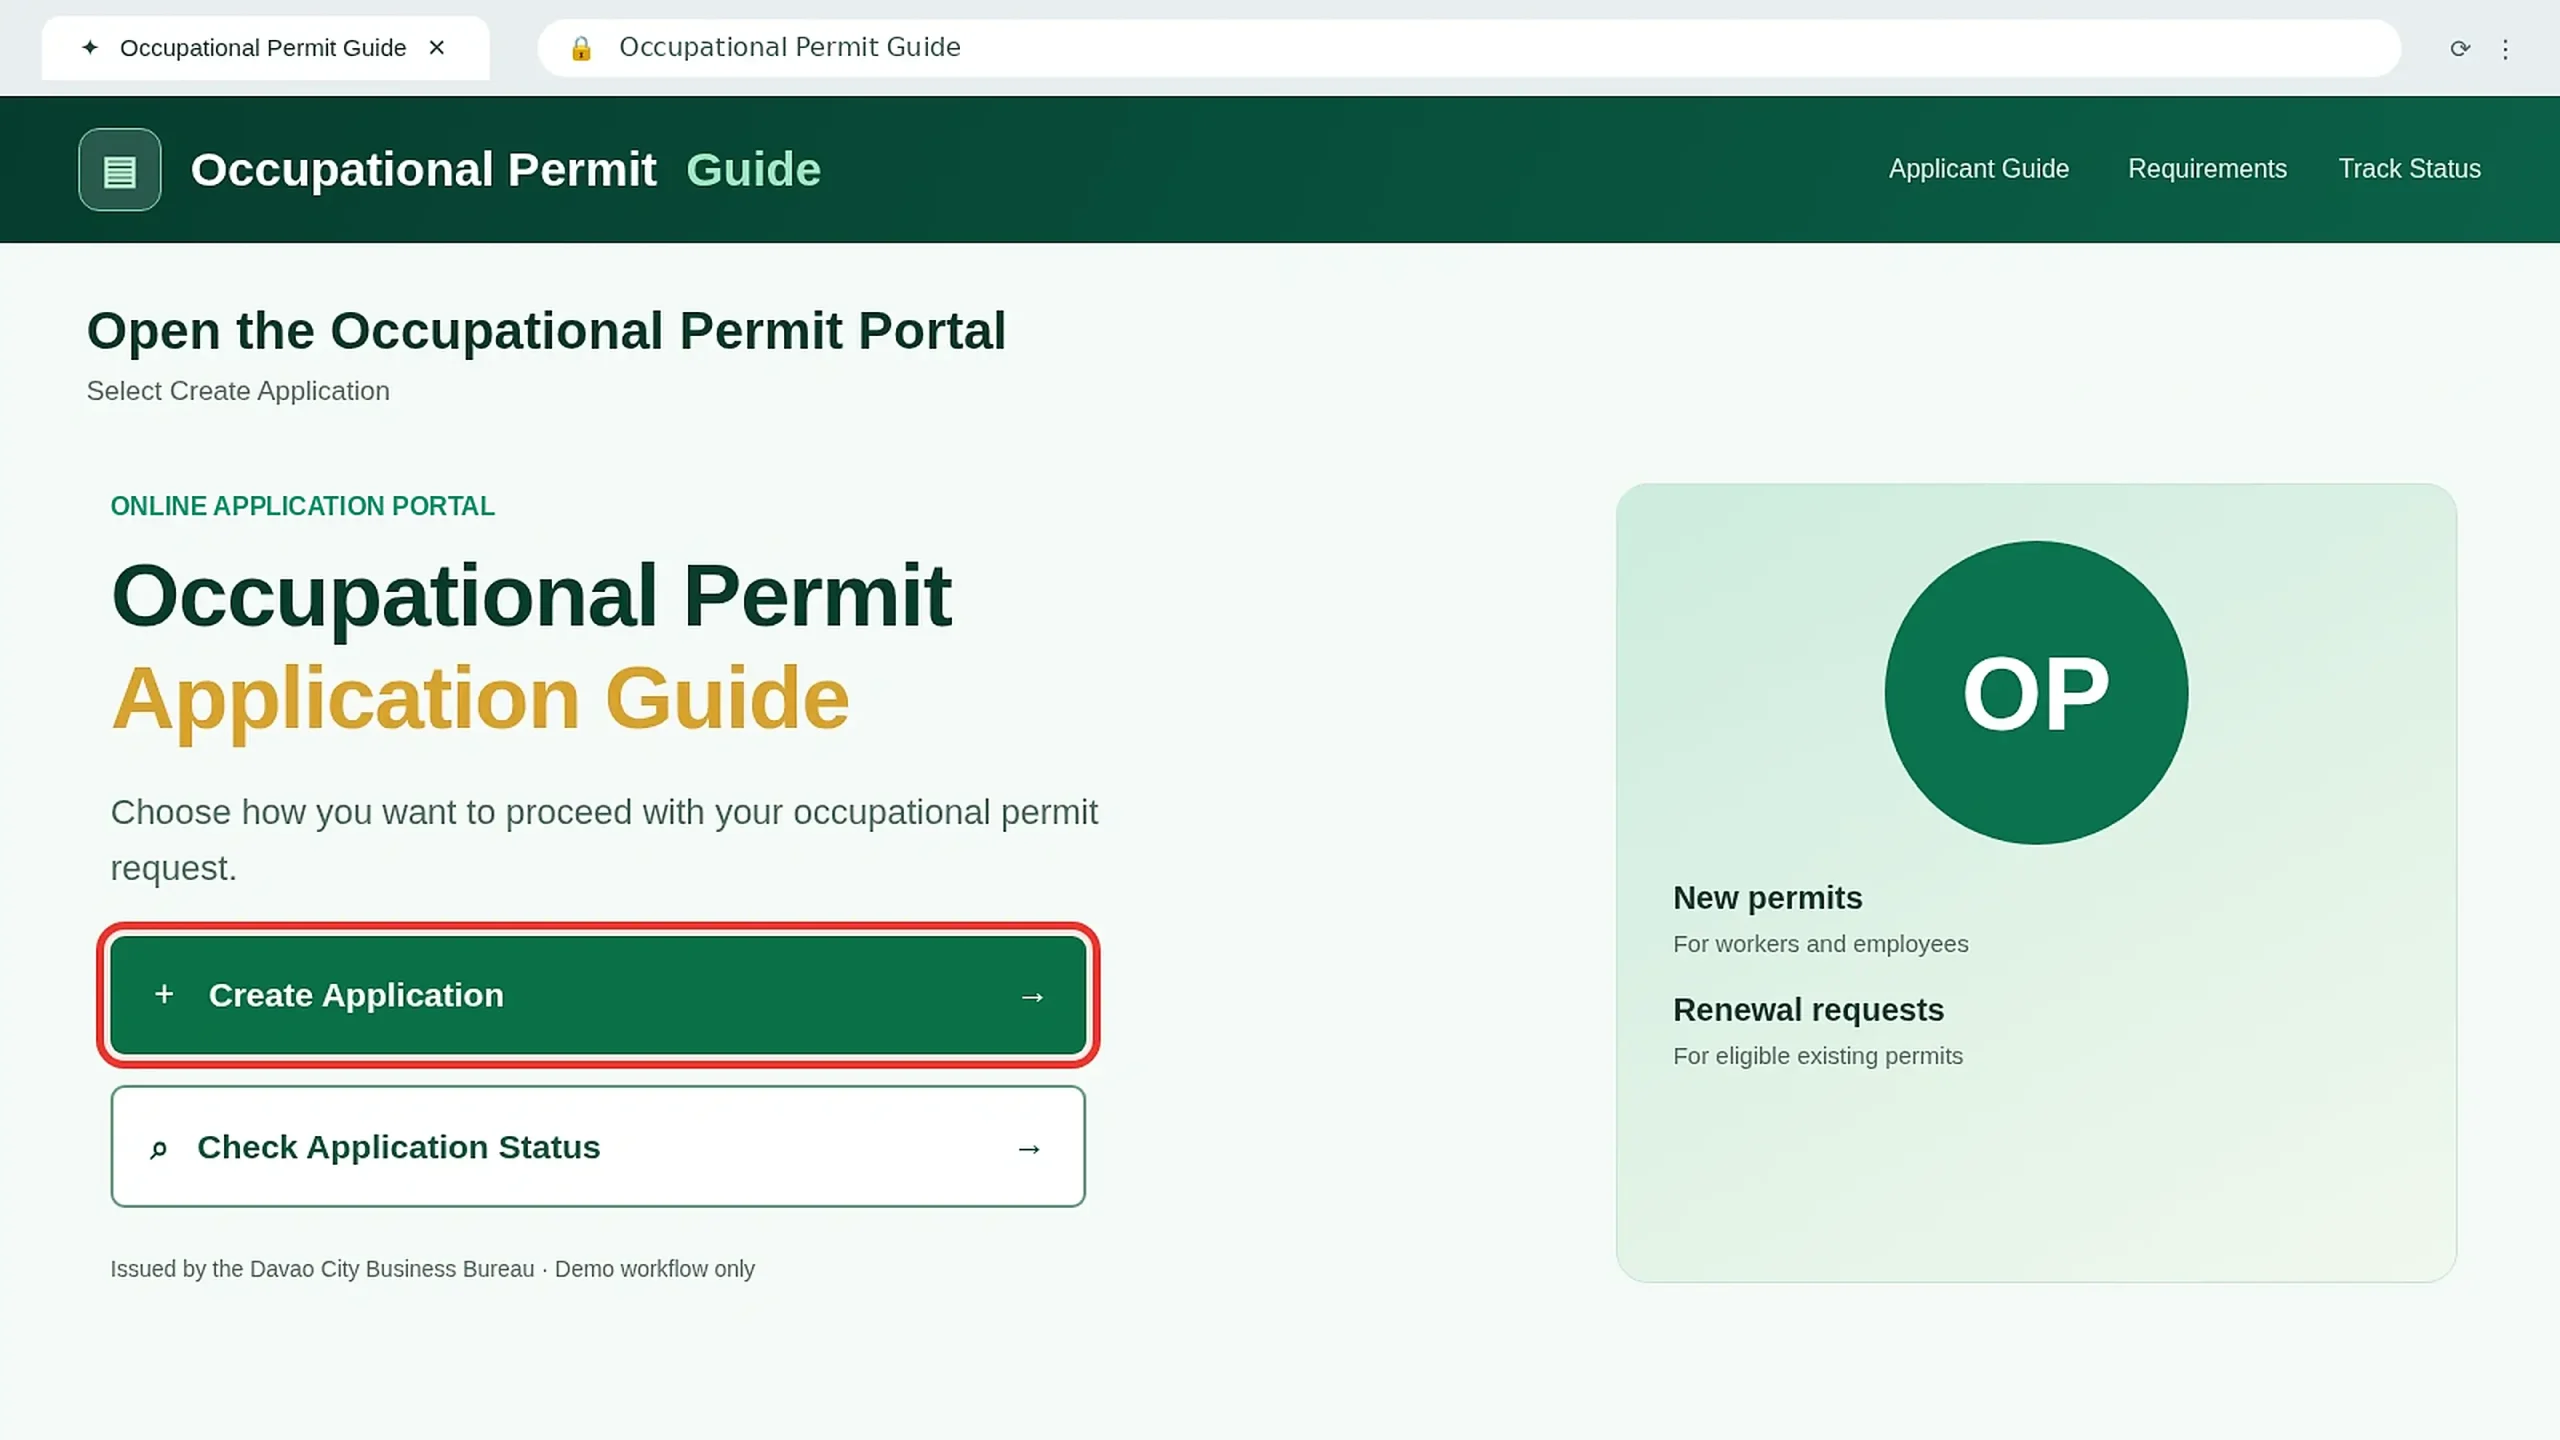Click the 'New permits' heading
Viewport: 2560px width, 1440px height.
pyautogui.click(x=1767, y=898)
